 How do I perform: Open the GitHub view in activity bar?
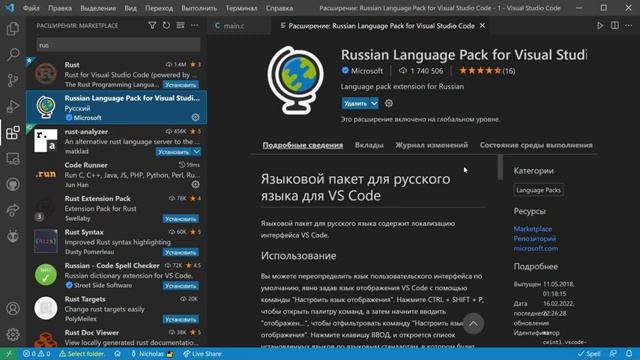pyautogui.click(x=13, y=184)
